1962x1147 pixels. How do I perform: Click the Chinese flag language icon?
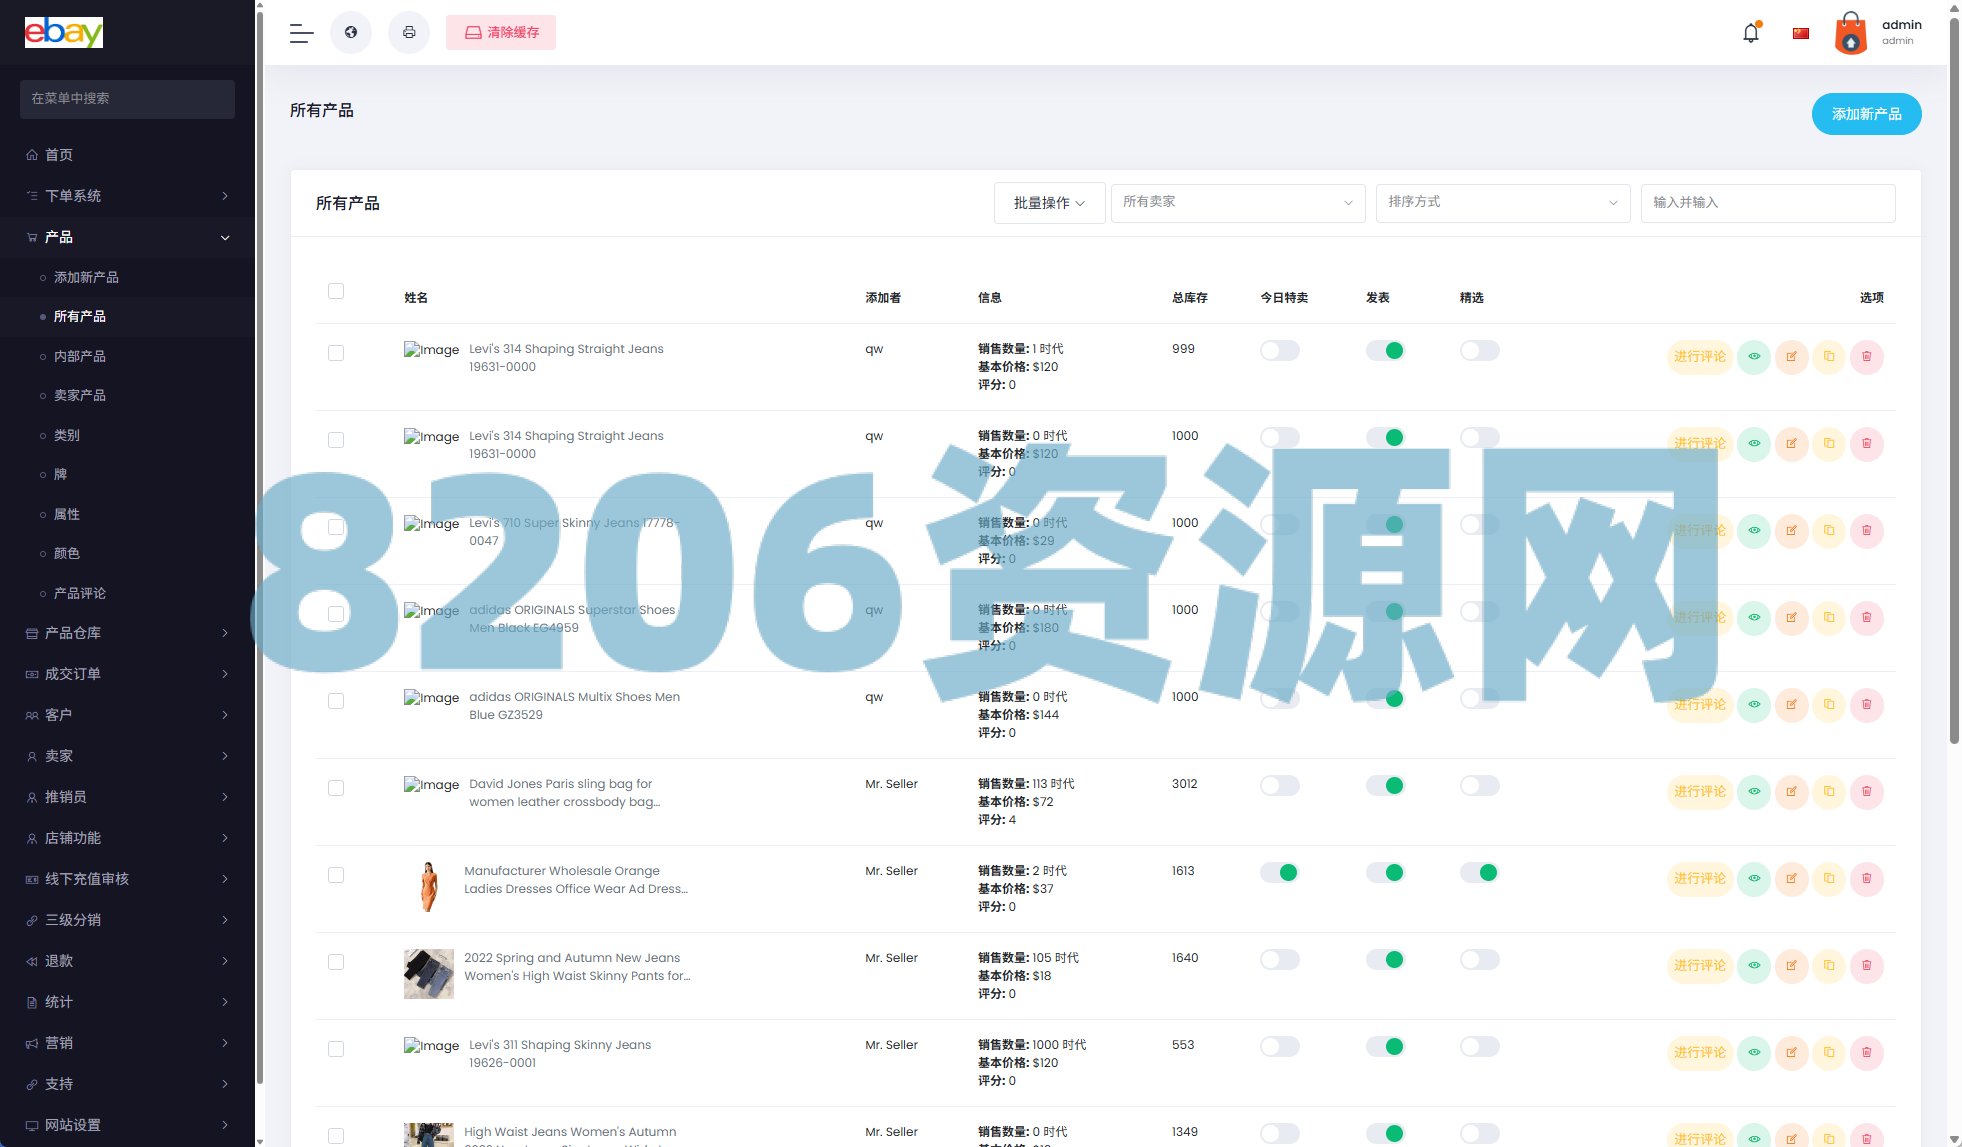tap(1801, 33)
